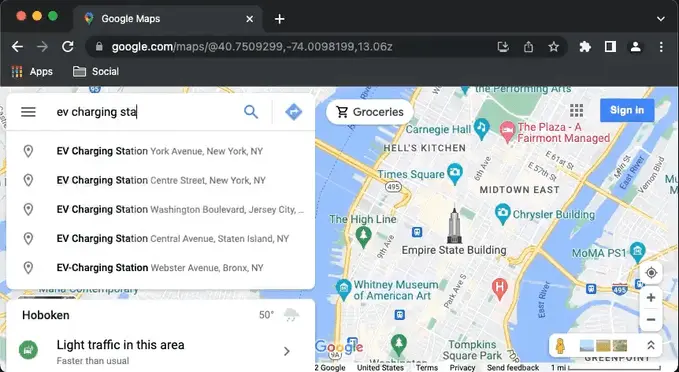The image size is (679, 372).
Task: Bookmark this page with the star icon
Action: 553,46
